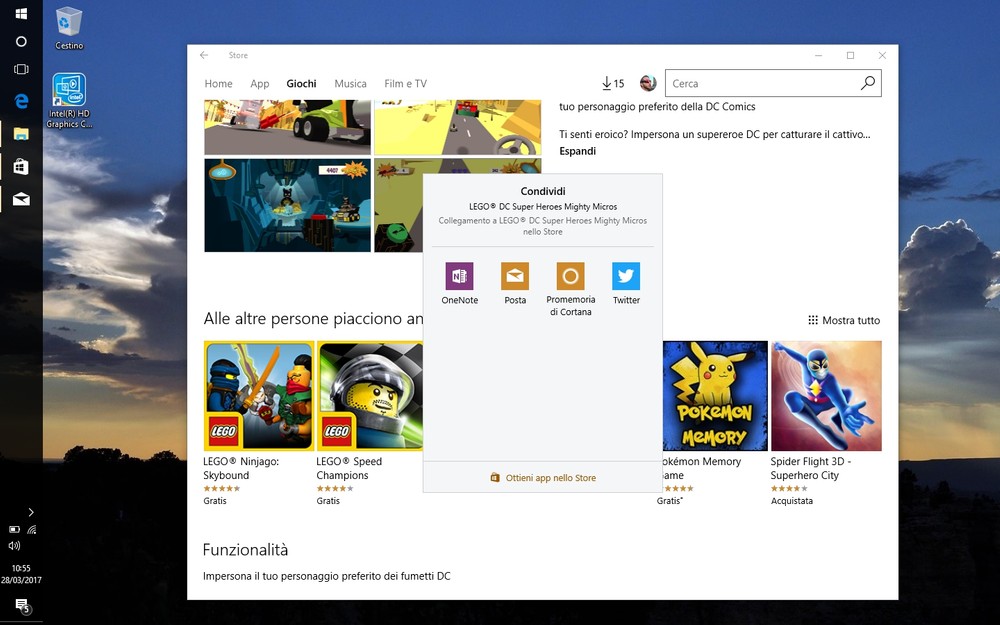Click LEGO Ninjago: Skybound title text
The height and width of the screenshot is (625, 1000).
[241, 468]
